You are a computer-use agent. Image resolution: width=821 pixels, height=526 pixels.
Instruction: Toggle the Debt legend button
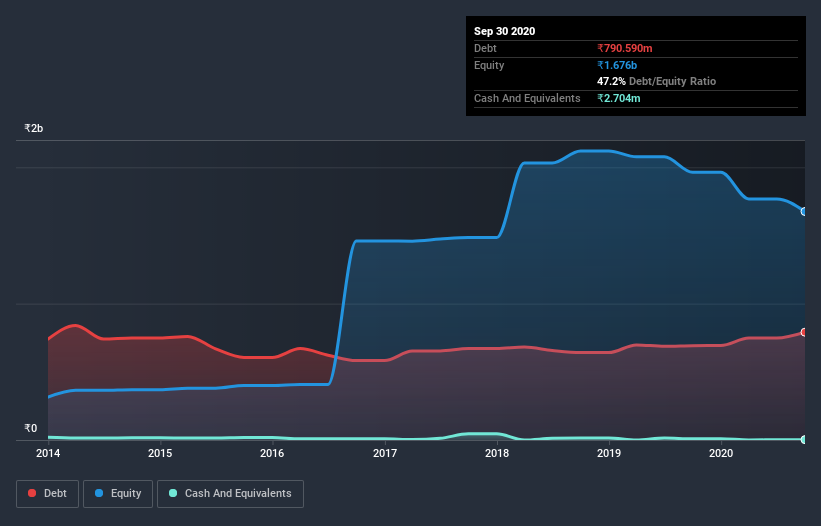[47, 494]
